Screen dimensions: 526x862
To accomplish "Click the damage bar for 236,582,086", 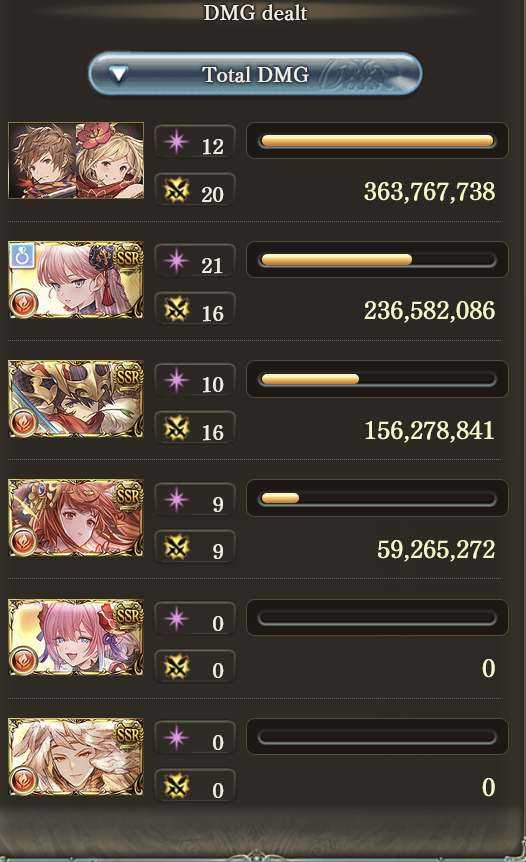I will click(377, 259).
